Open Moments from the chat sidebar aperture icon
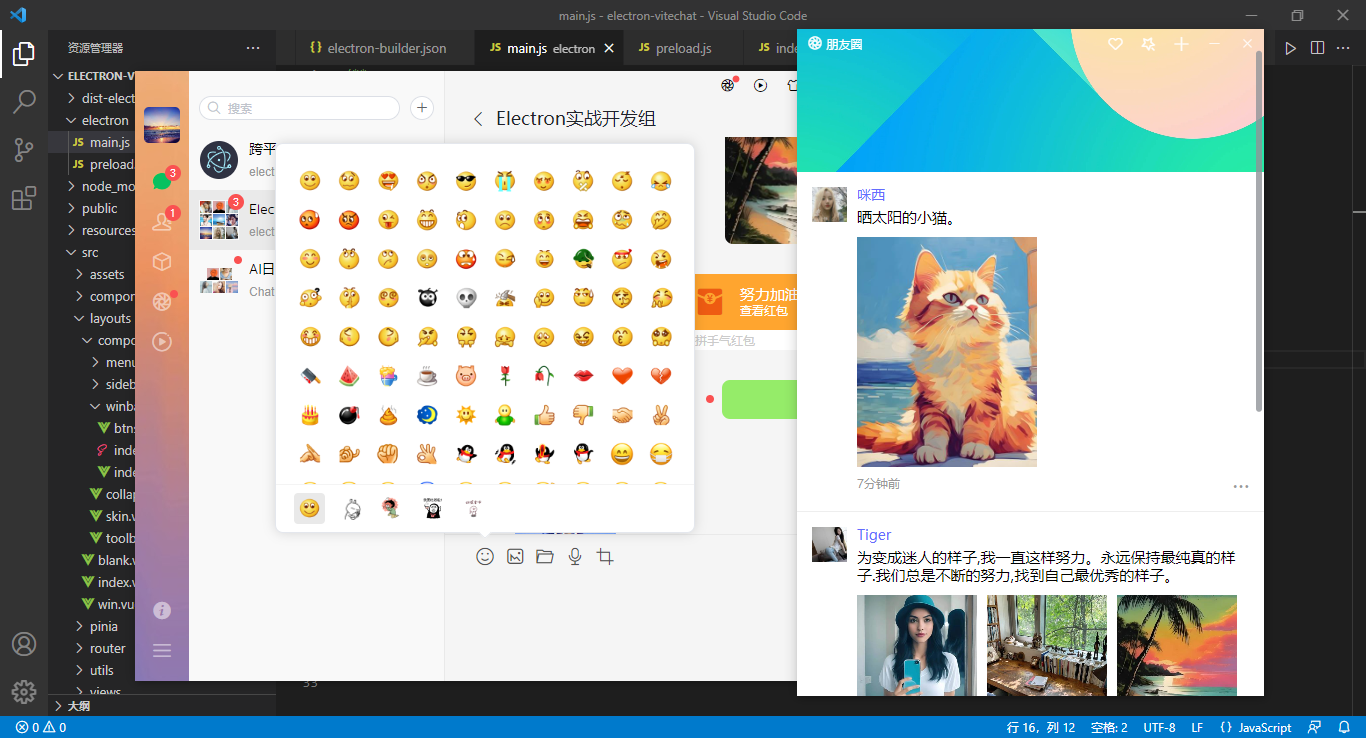 tap(162, 301)
